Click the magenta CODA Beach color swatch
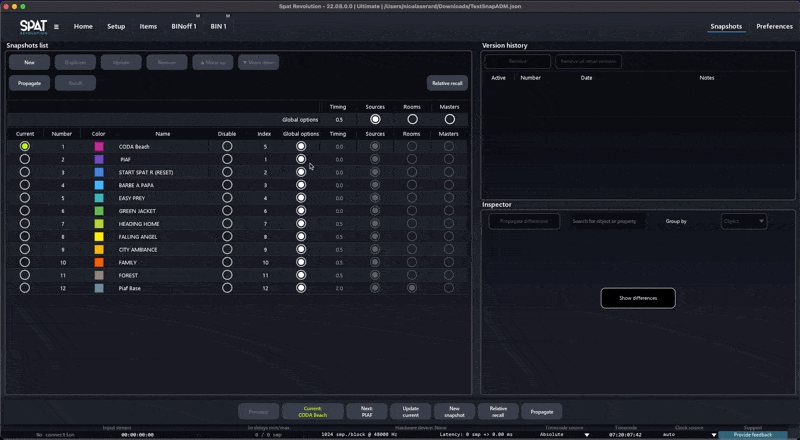Image resolution: width=800 pixels, height=440 pixels. [99, 146]
